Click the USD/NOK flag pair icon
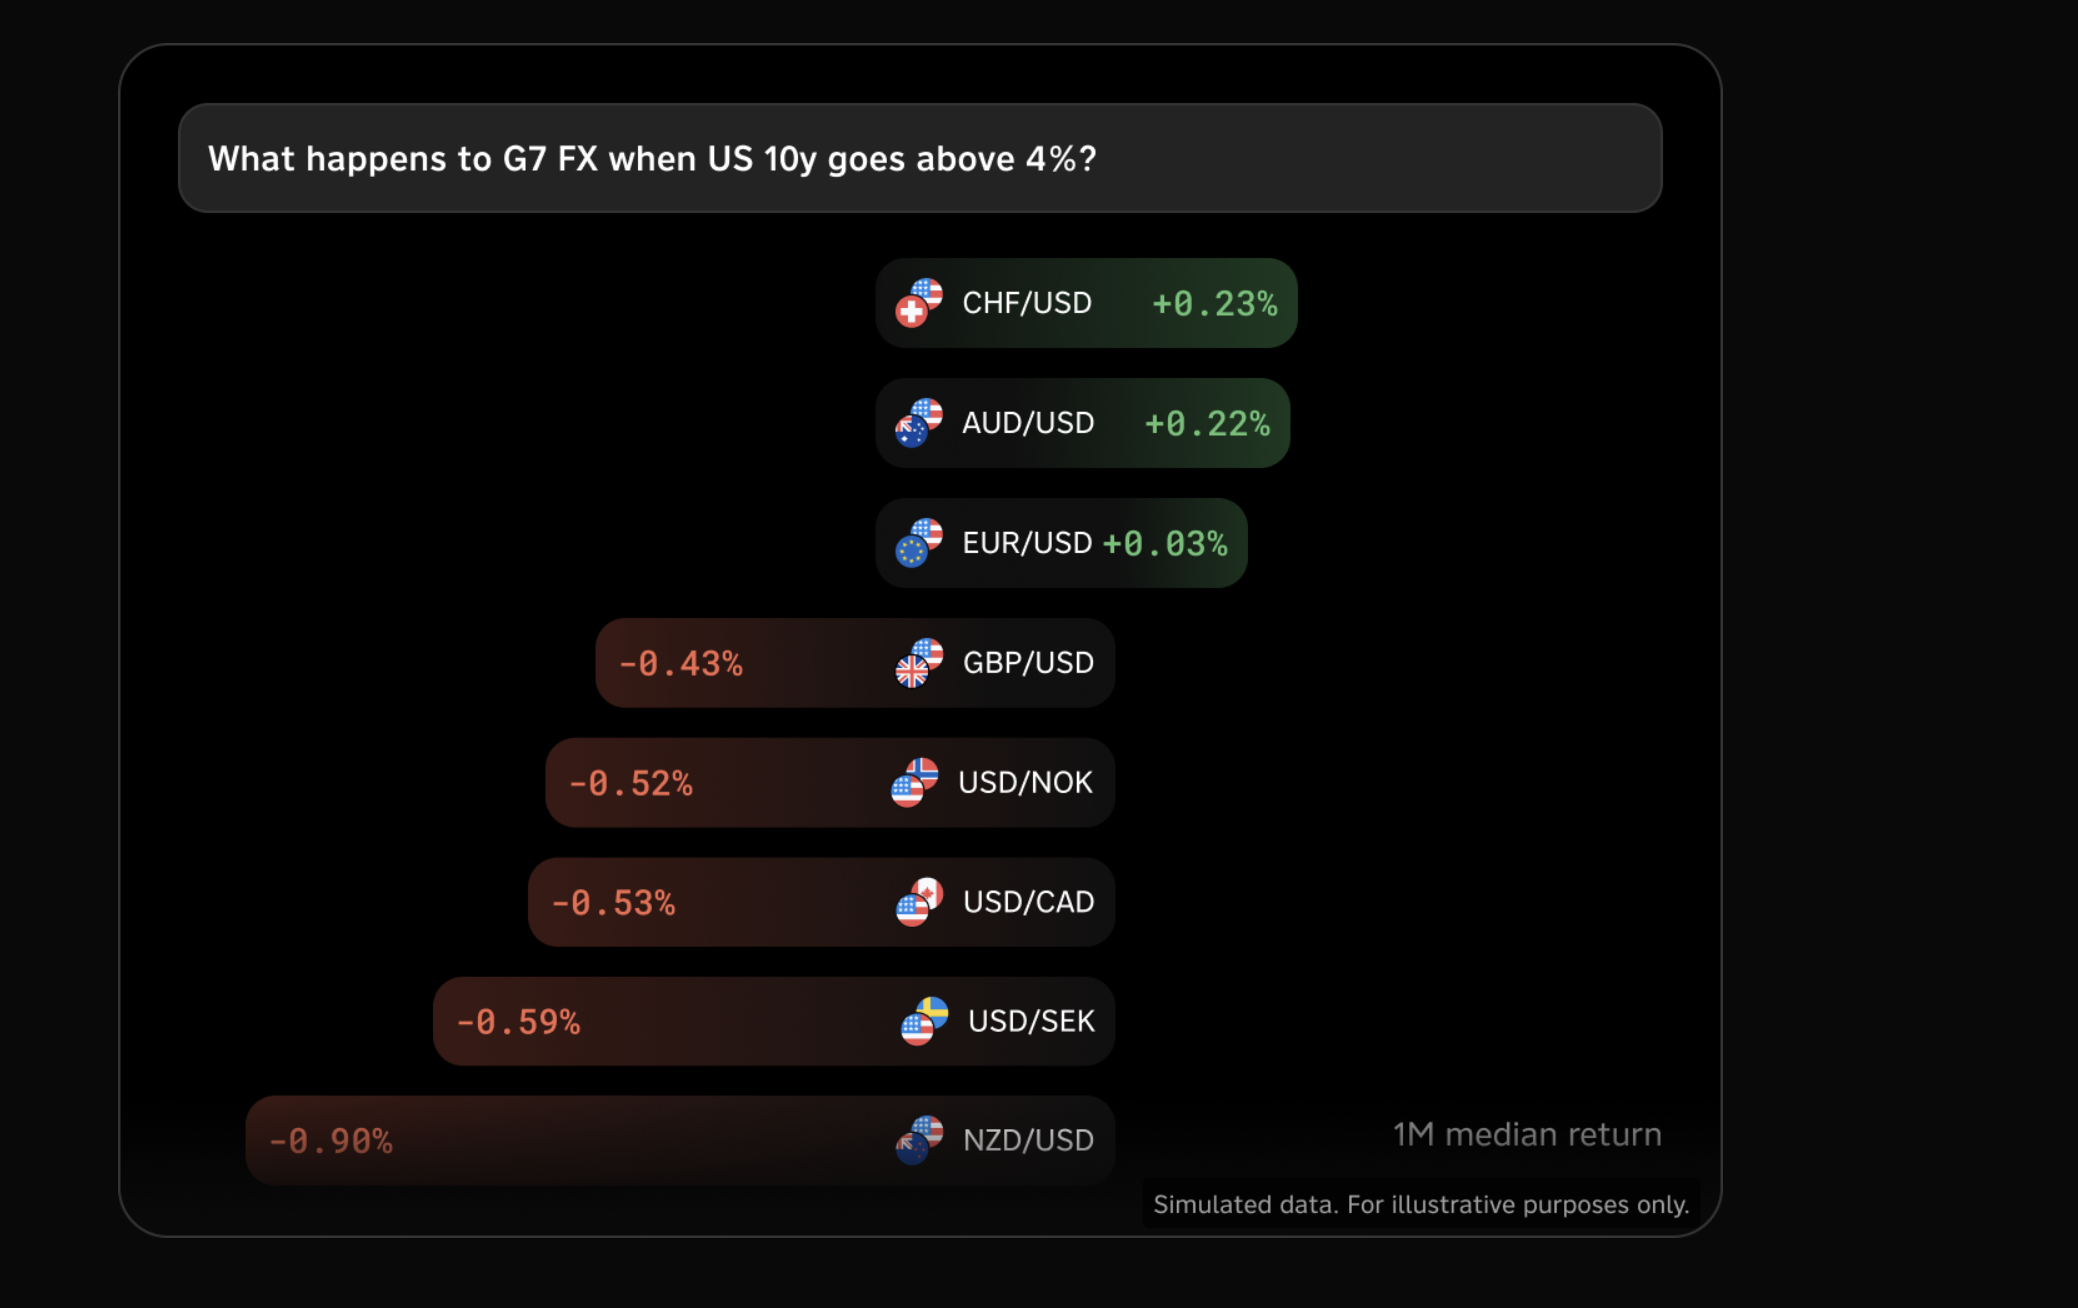 (914, 782)
